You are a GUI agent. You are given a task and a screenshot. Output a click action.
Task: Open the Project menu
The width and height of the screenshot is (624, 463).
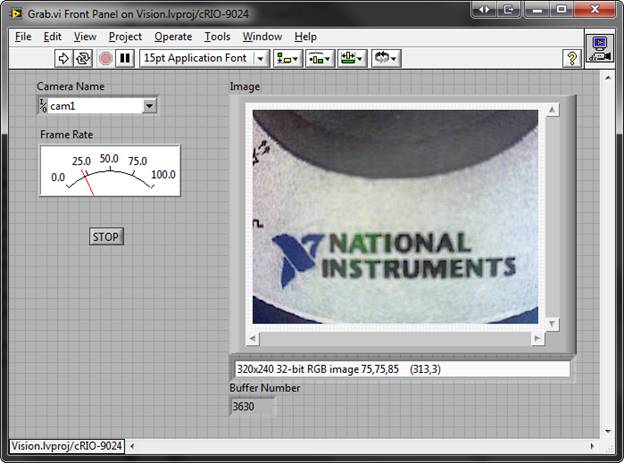coord(125,37)
